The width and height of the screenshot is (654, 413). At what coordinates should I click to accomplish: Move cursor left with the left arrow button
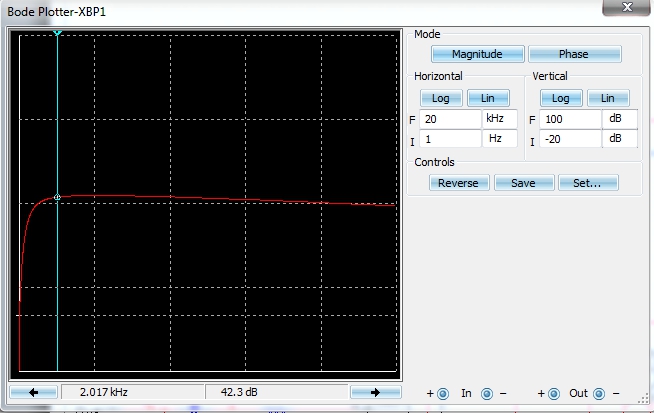click(x=35, y=393)
